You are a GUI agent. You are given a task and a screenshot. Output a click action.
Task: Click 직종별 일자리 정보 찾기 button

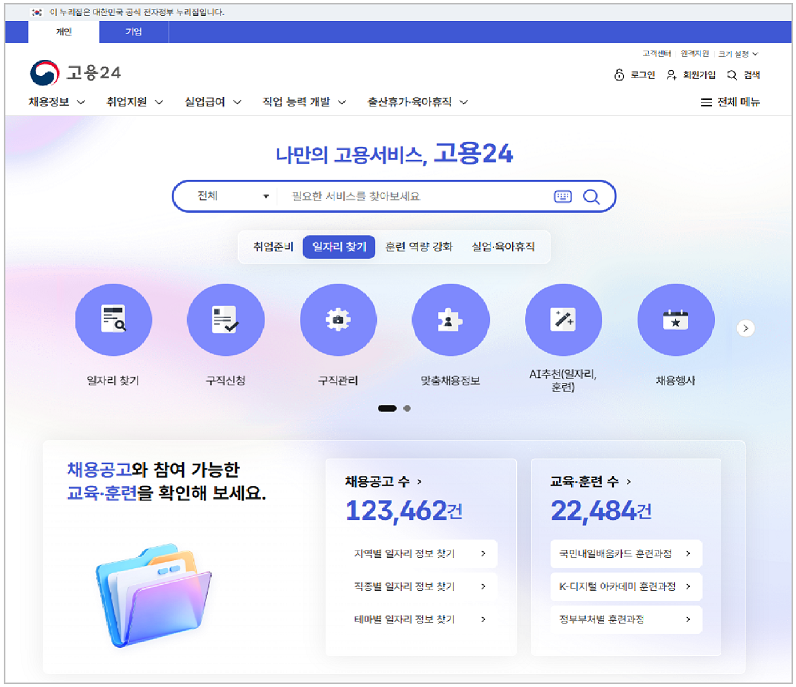(420, 586)
